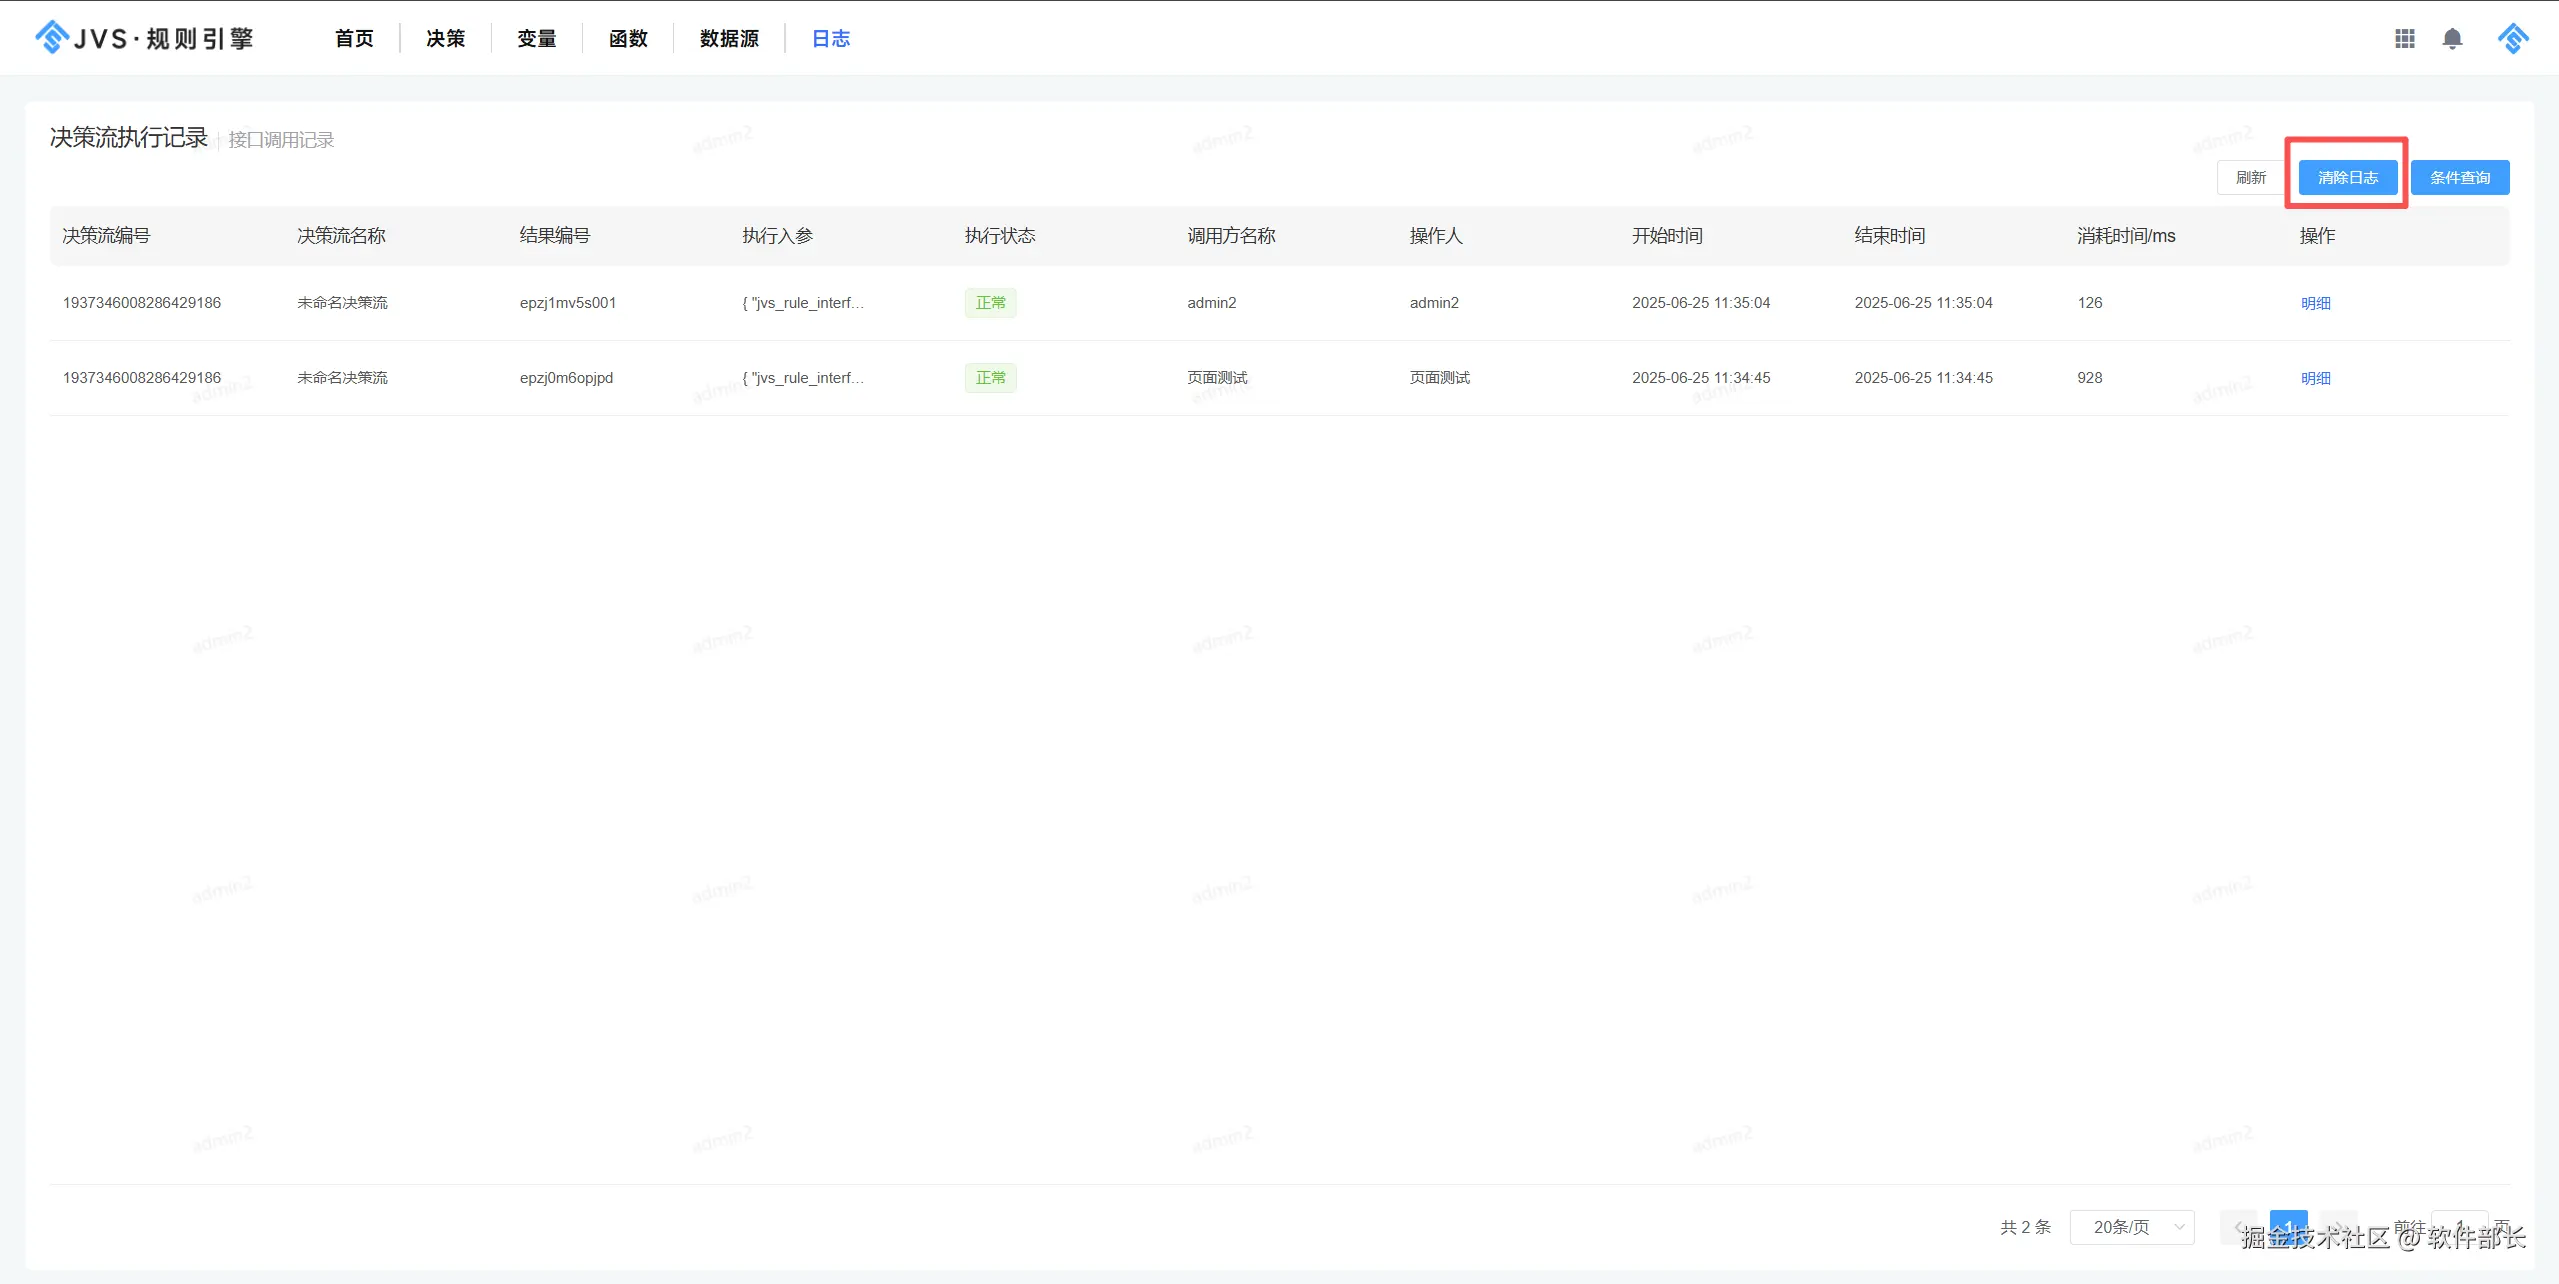Select the 决策流执行记录 tab
2559x1284 pixels.
(x=129, y=138)
